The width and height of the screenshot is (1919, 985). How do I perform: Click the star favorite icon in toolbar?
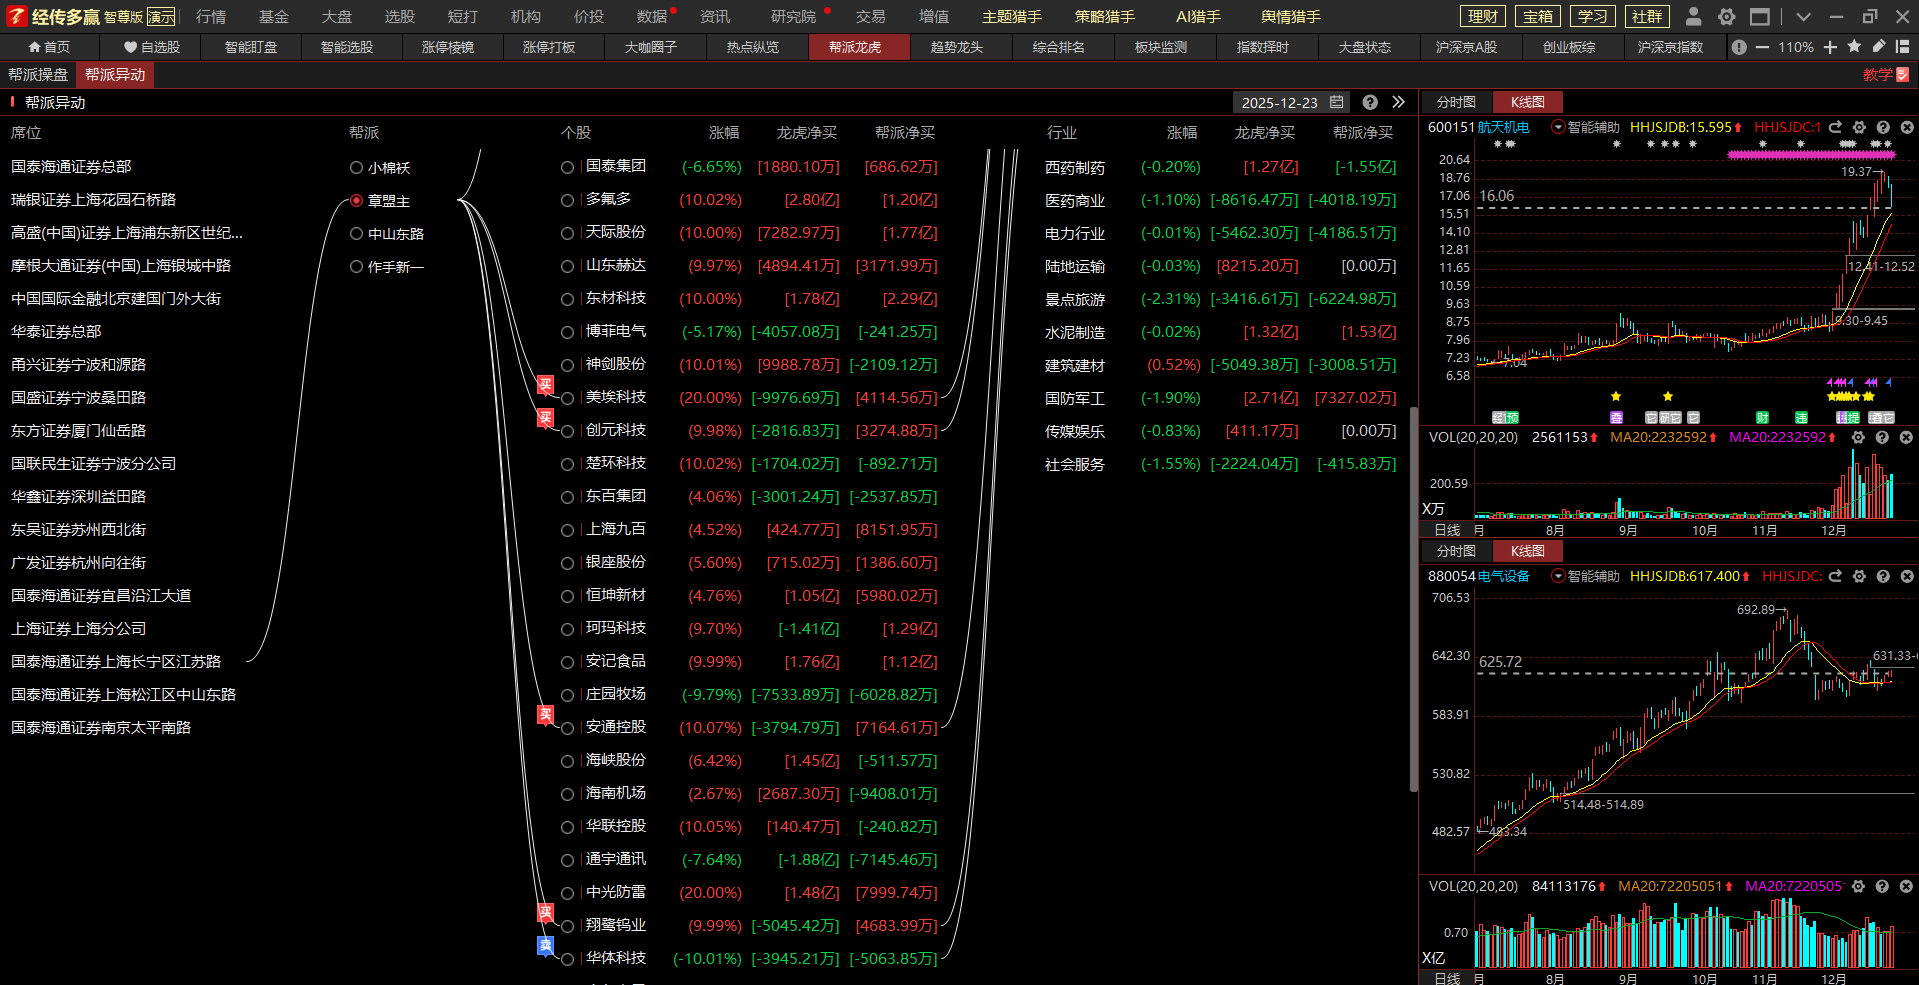pyautogui.click(x=1854, y=47)
